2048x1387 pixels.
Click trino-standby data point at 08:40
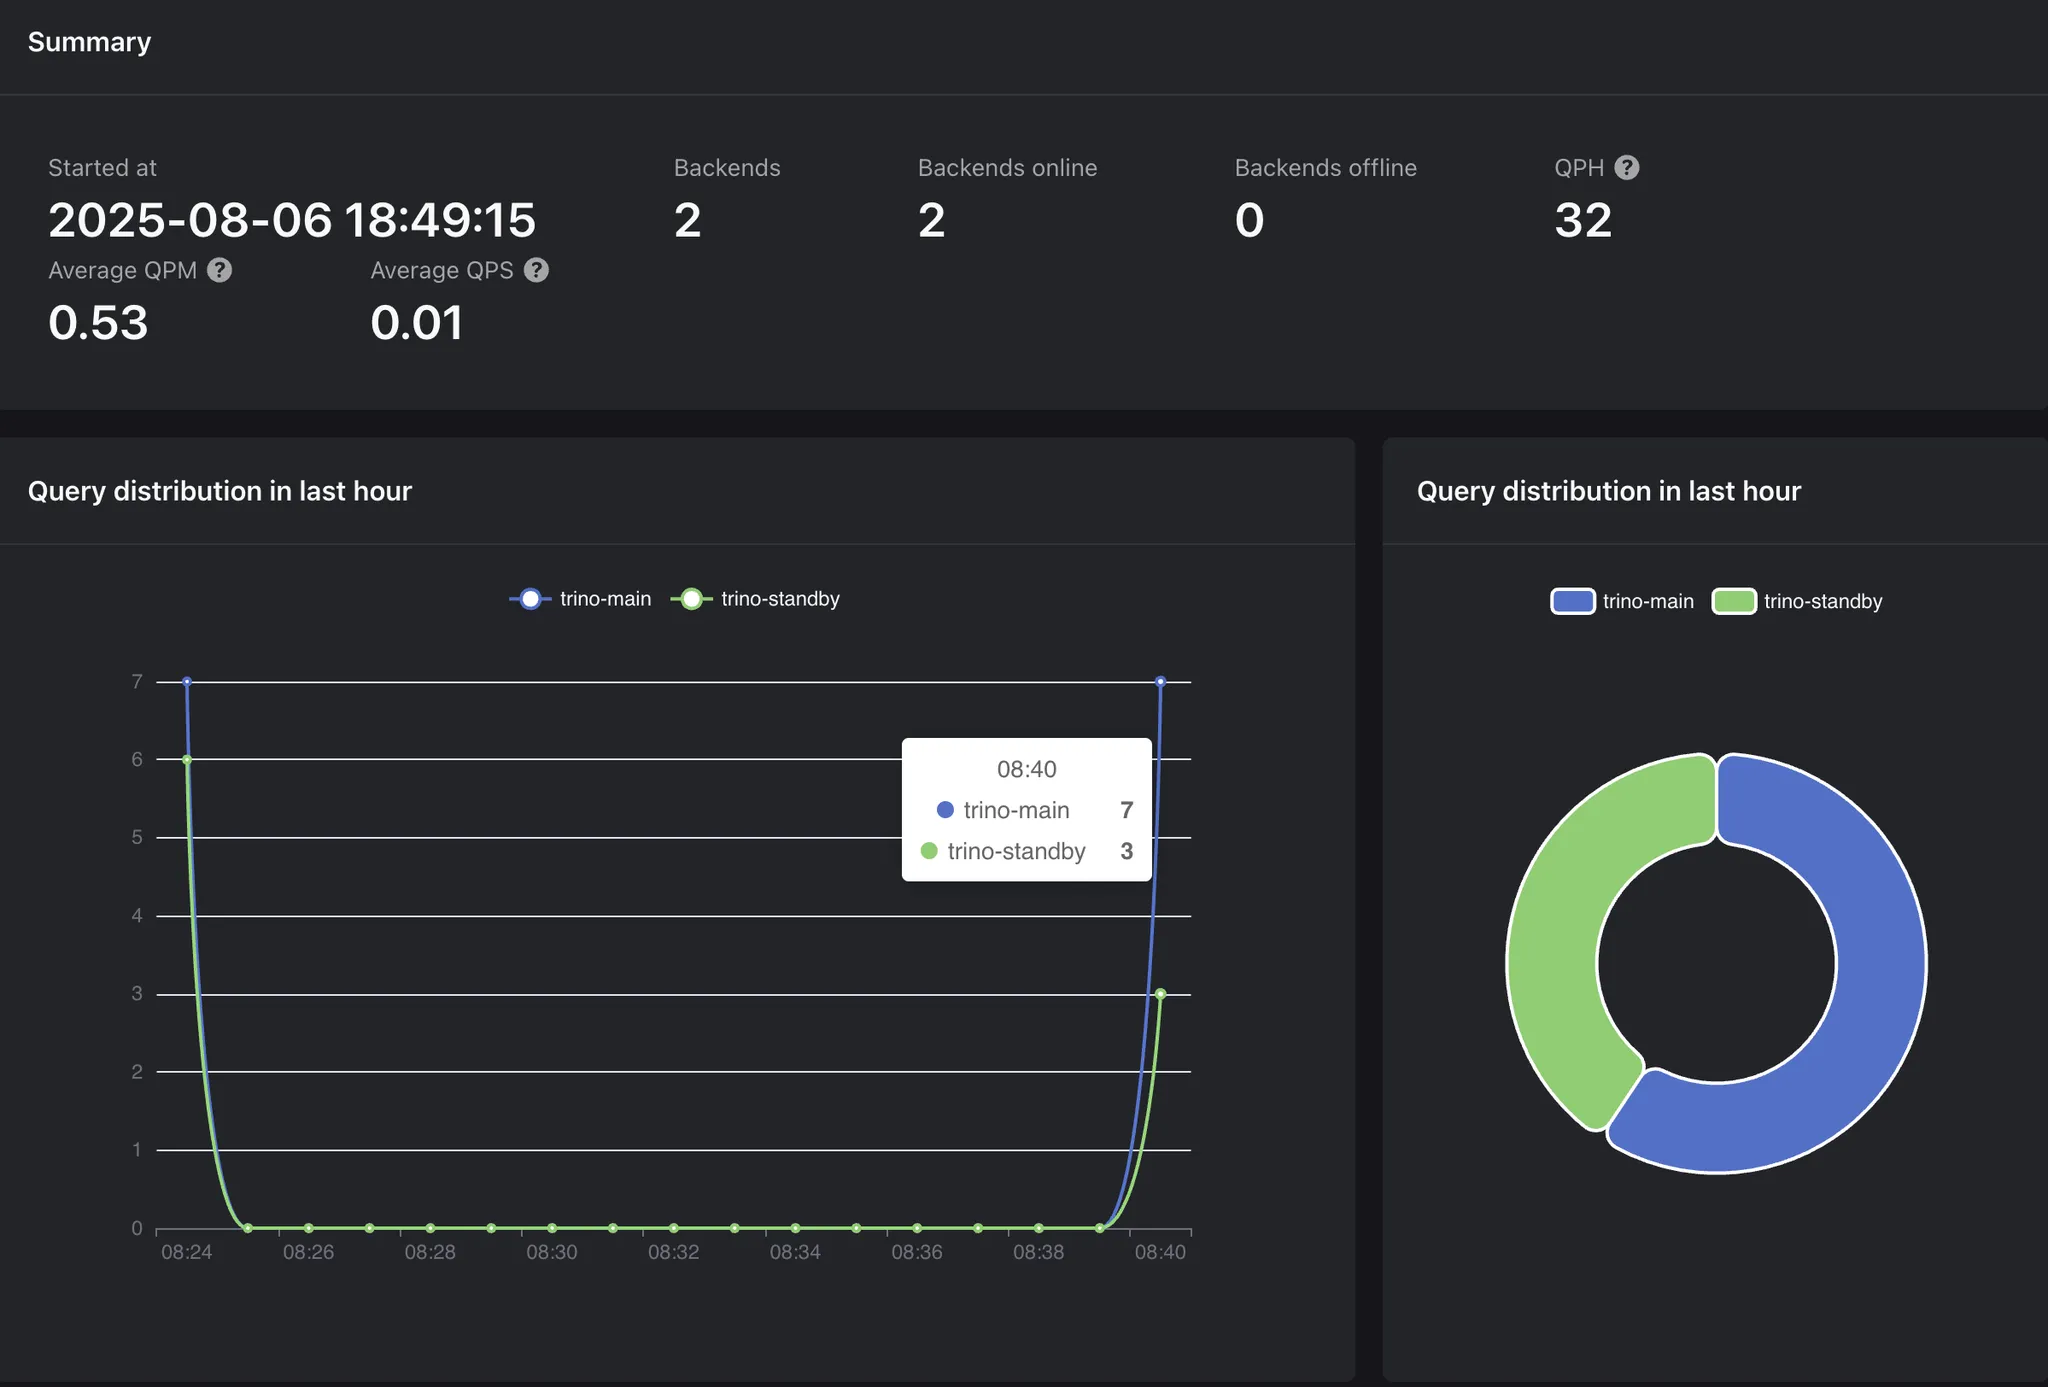pos(1160,994)
